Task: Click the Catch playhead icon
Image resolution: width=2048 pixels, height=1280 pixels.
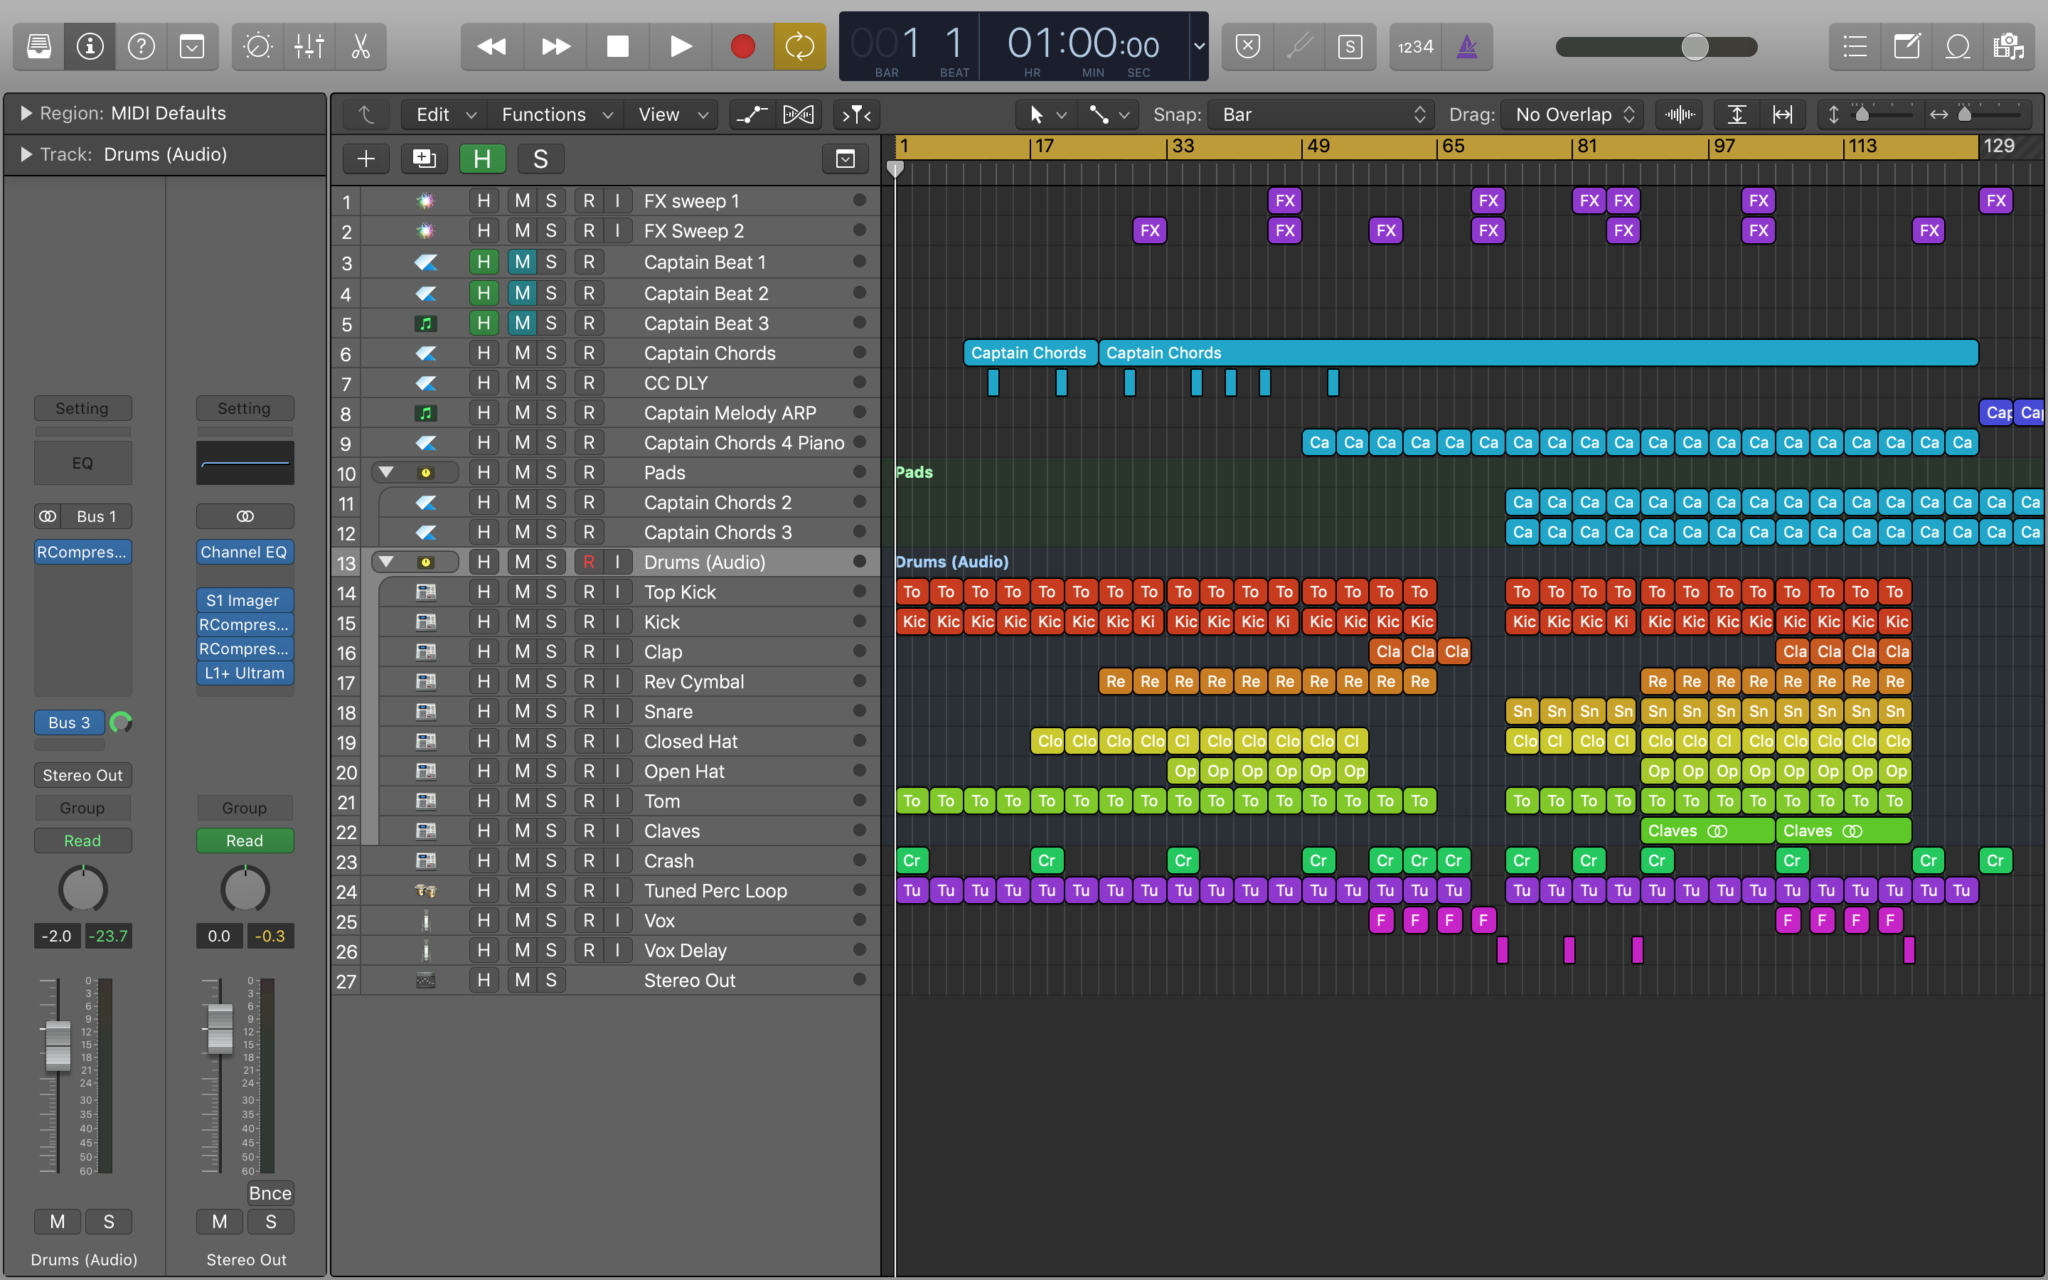Action: pos(857,115)
